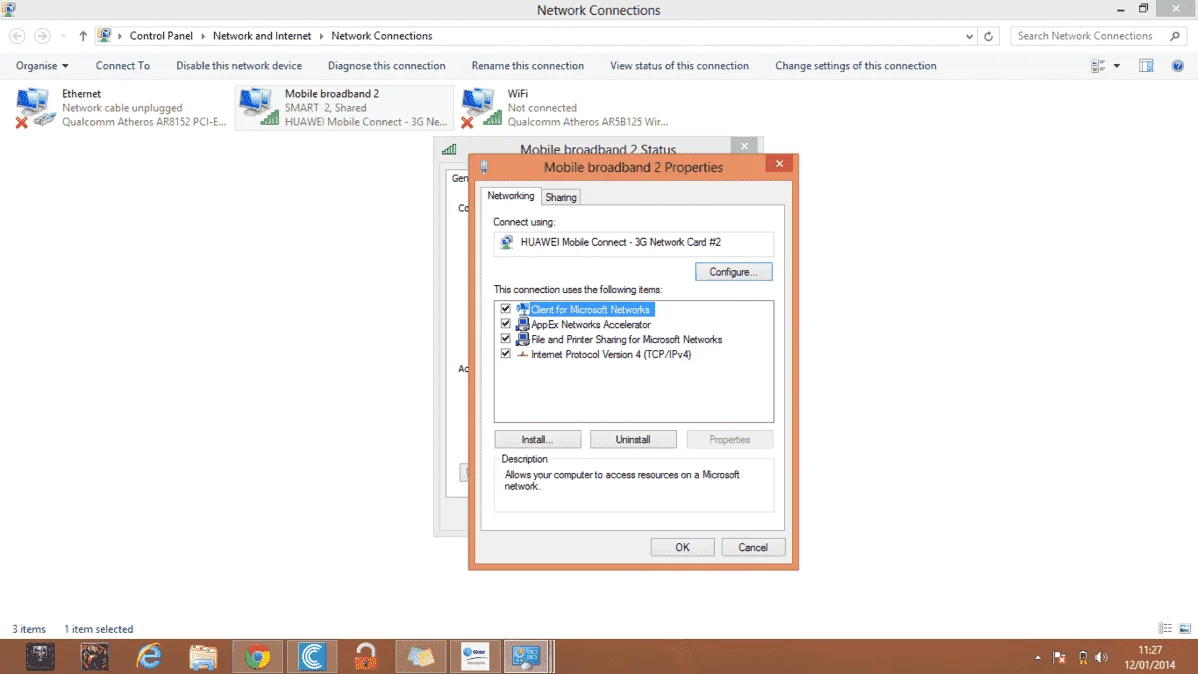Click Network and Internet breadcrumb
The height and width of the screenshot is (674, 1198).
coord(262,36)
